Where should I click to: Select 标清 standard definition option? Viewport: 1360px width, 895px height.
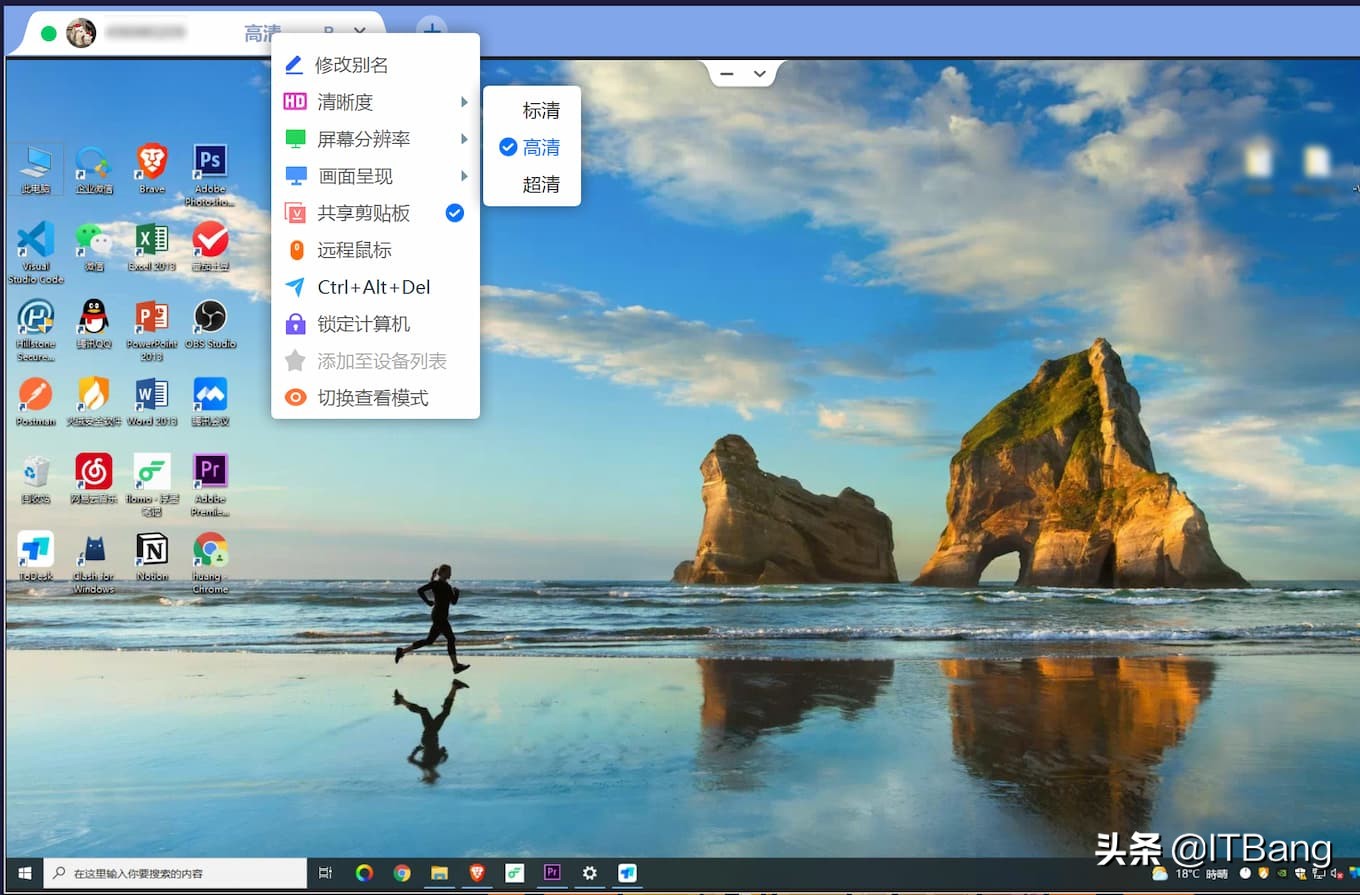tap(541, 110)
